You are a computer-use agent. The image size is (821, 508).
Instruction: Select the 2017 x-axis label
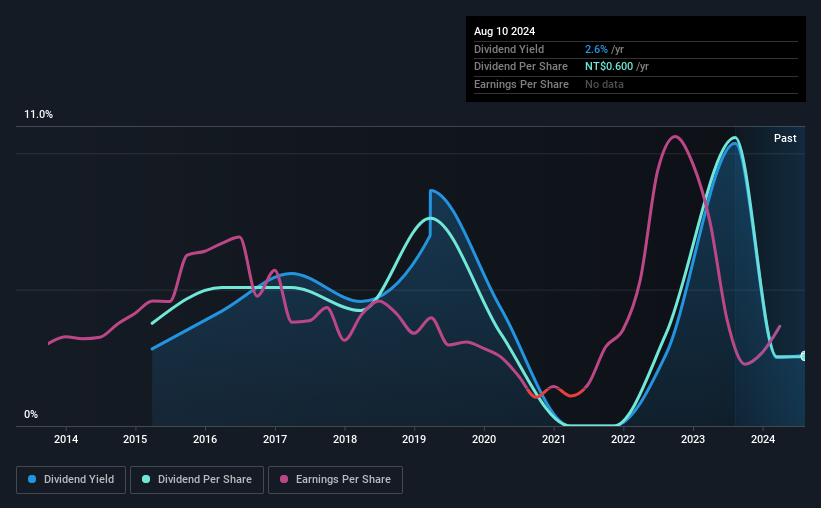[x=275, y=439]
